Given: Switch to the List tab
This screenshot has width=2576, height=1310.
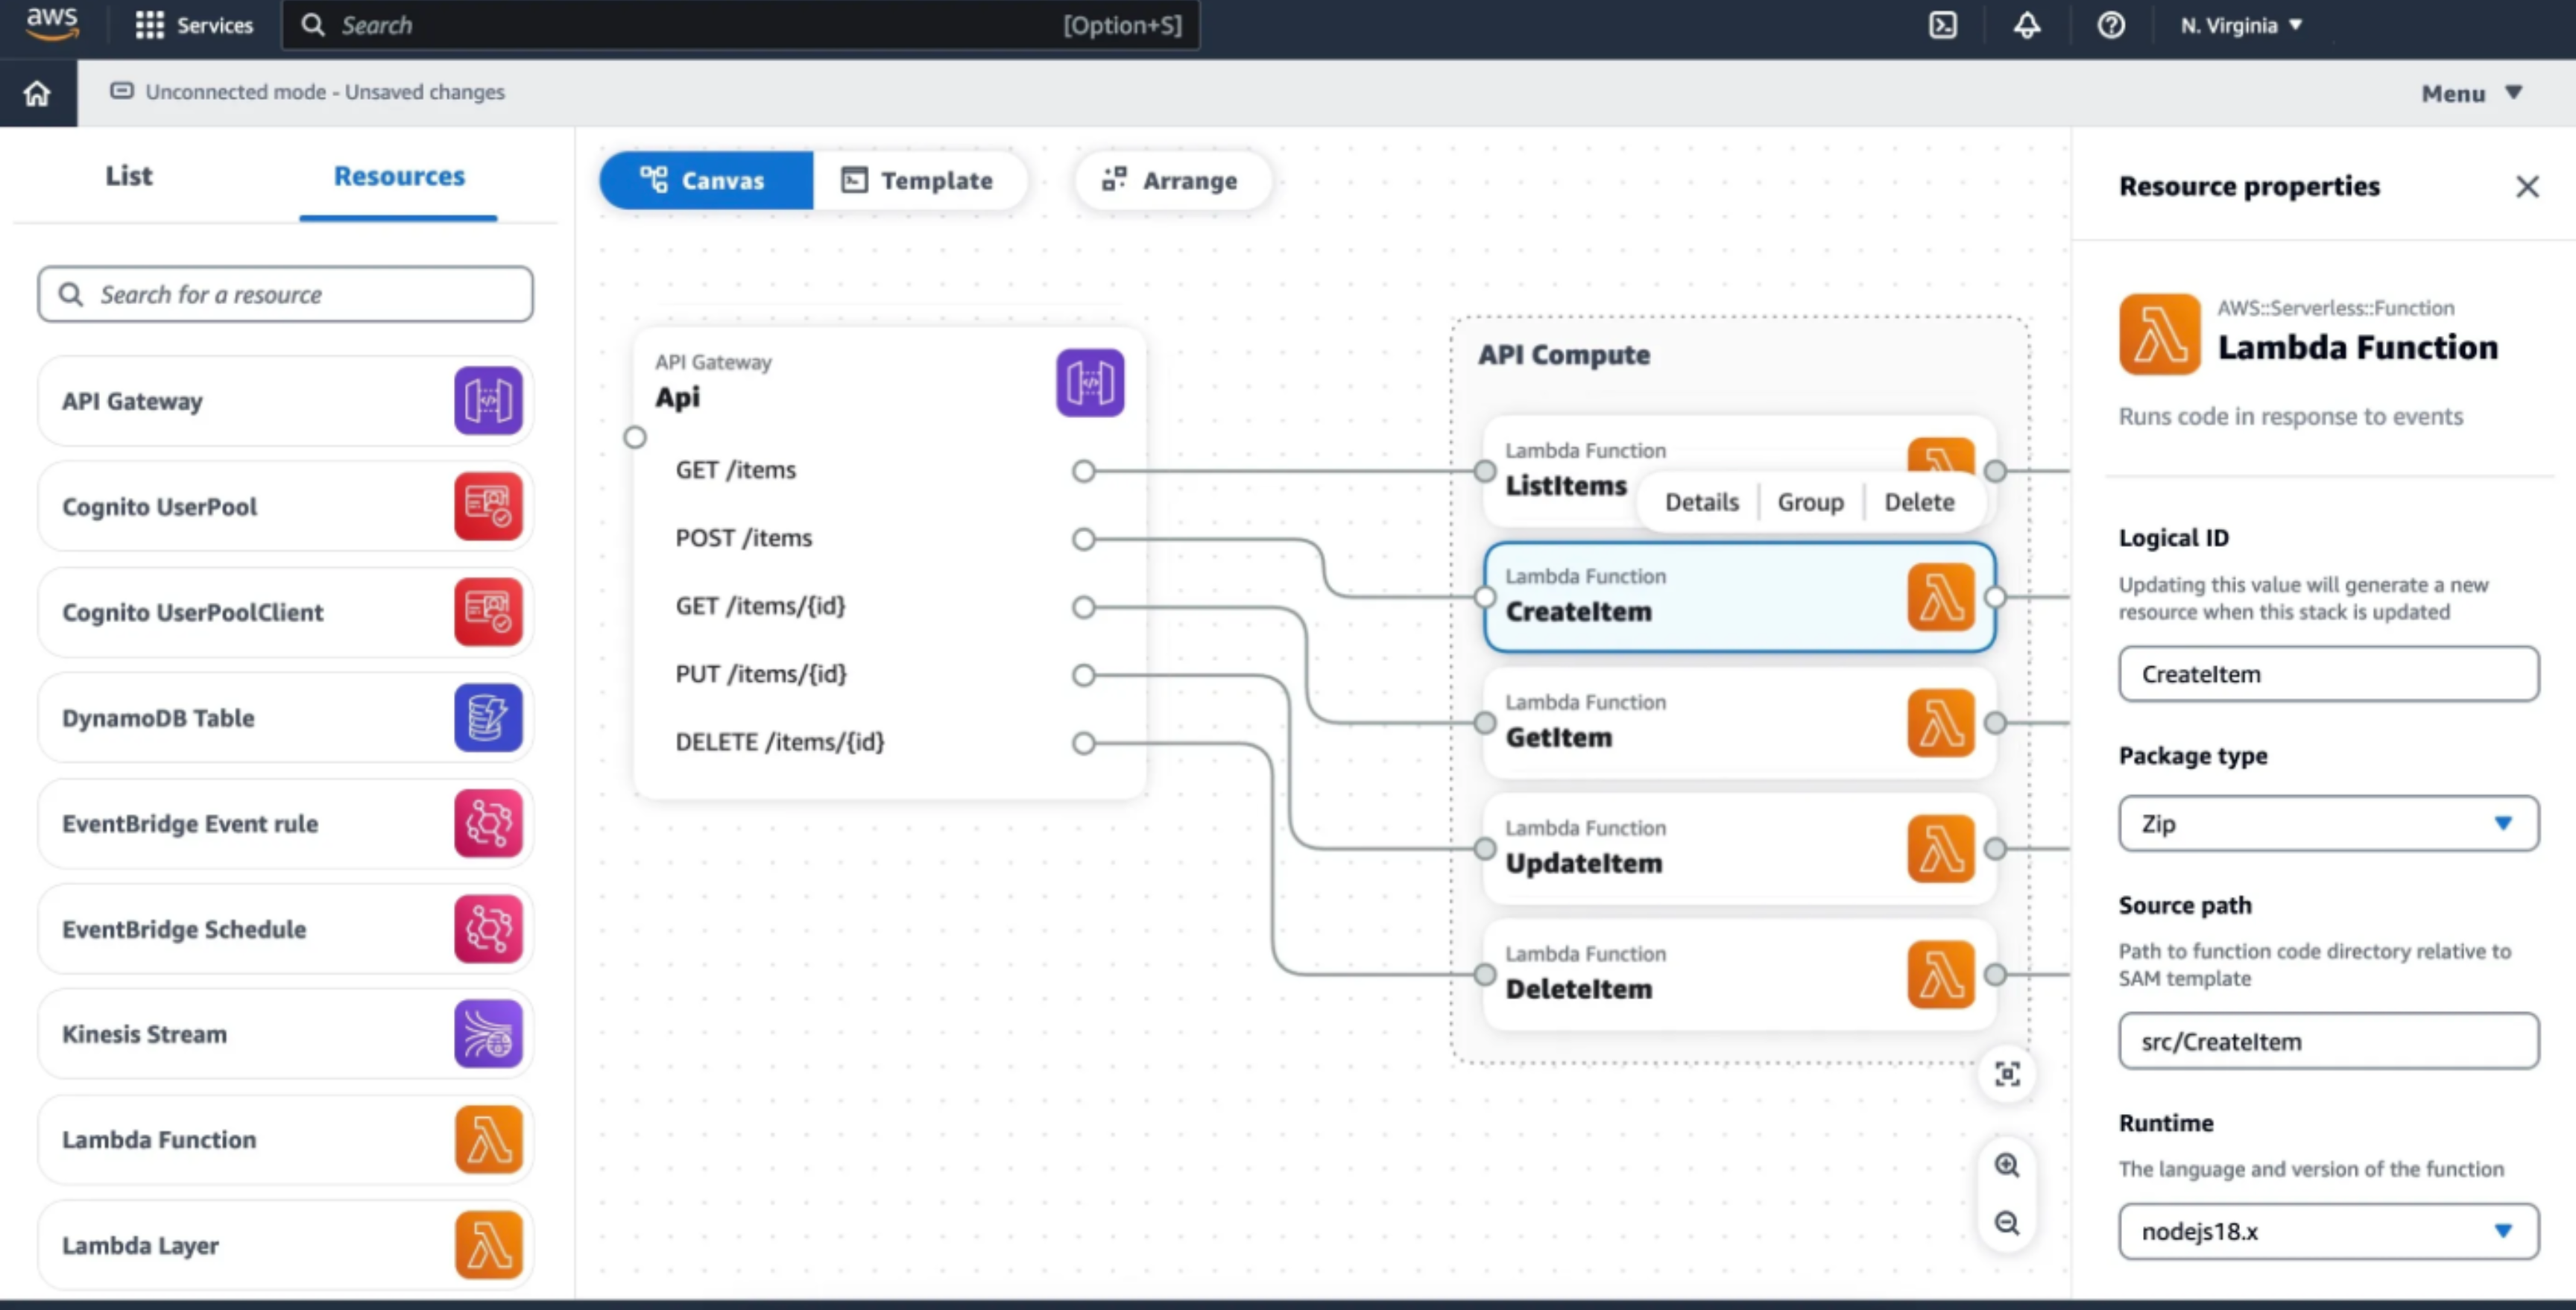Looking at the screenshot, I should click(x=129, y=176).
